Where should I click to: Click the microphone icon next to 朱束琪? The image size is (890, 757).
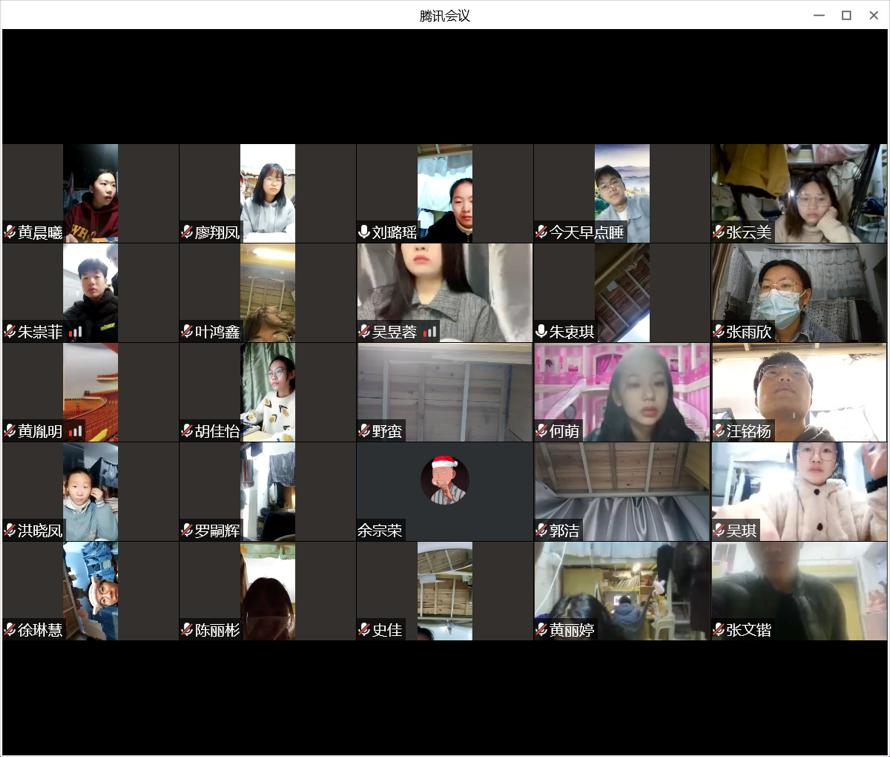(541, 331)
